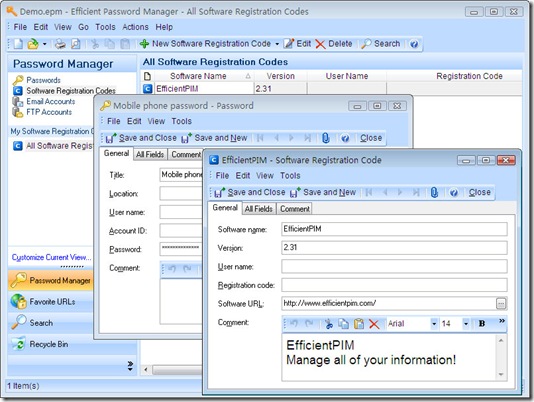Click the Print icon in main toolbar
Viewport: 534px width, 402px height.
60,44
